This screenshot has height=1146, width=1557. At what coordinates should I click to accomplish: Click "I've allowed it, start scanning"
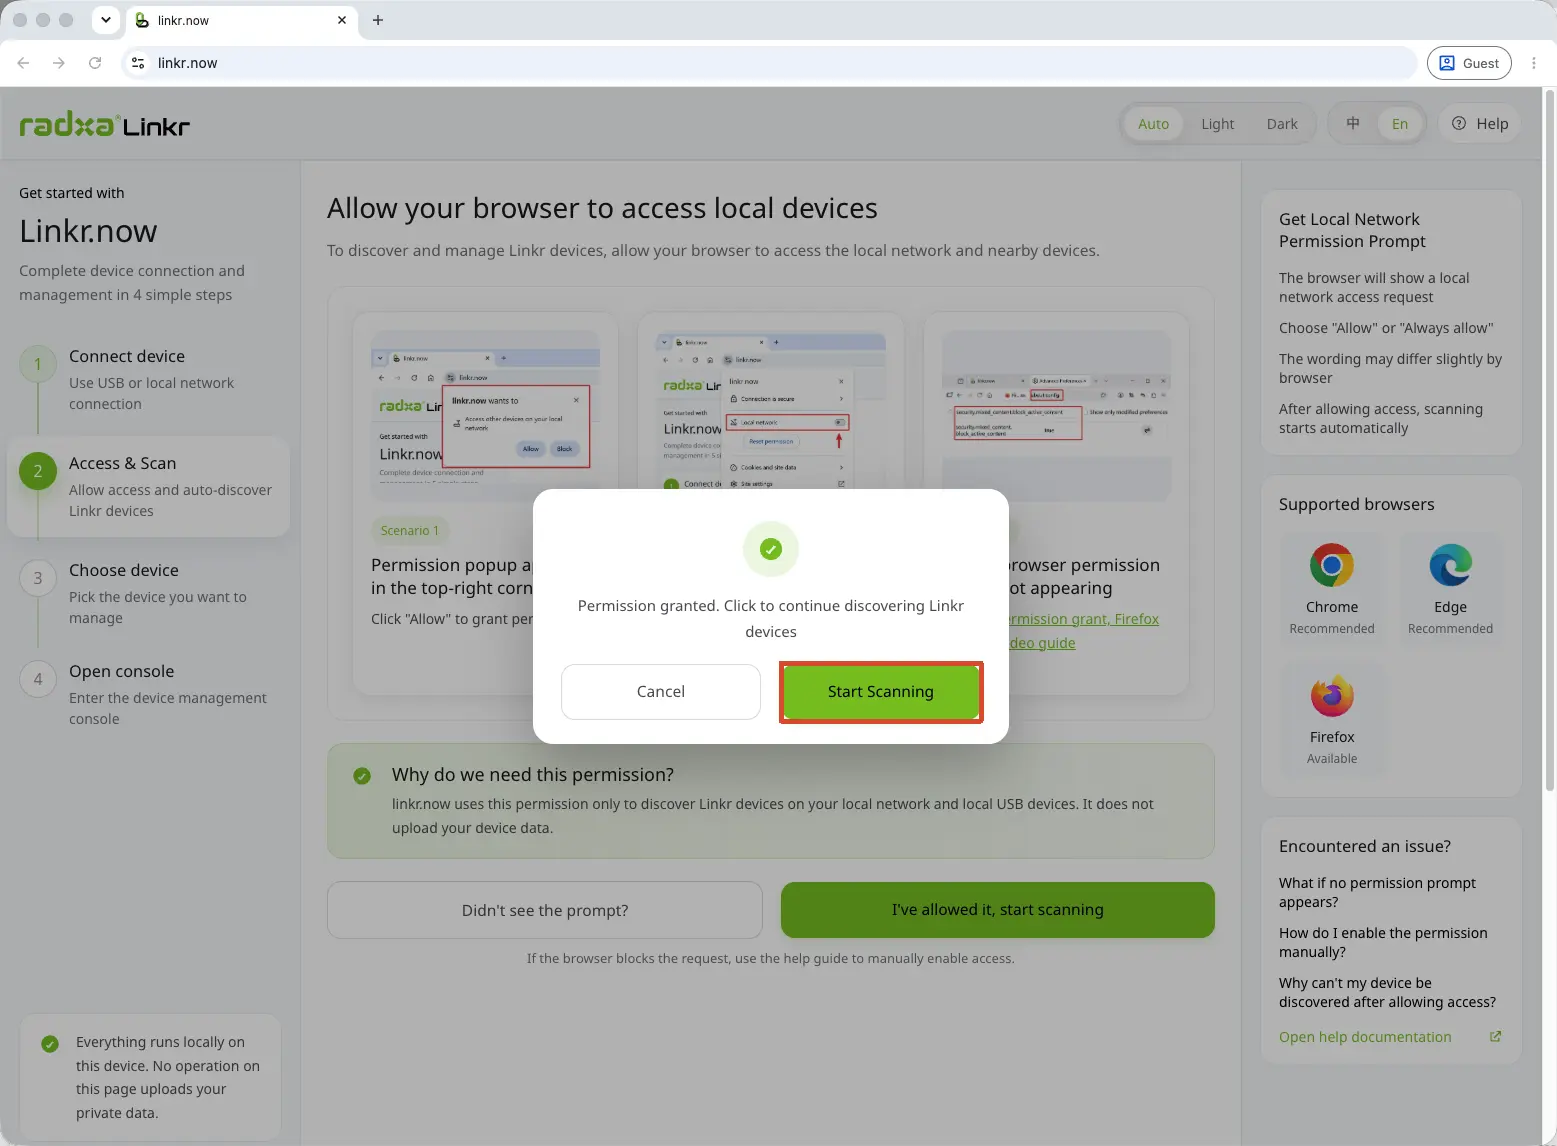tap(998, 910)
